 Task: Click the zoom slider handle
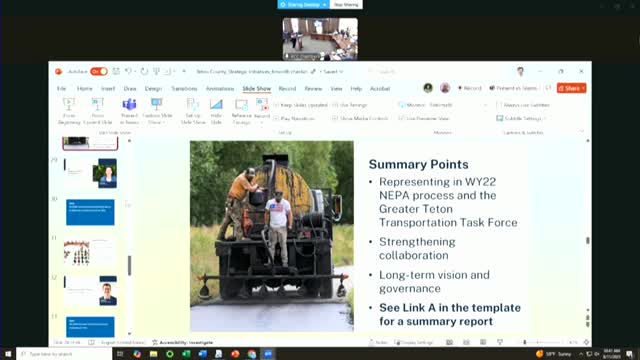coord(524,342)
